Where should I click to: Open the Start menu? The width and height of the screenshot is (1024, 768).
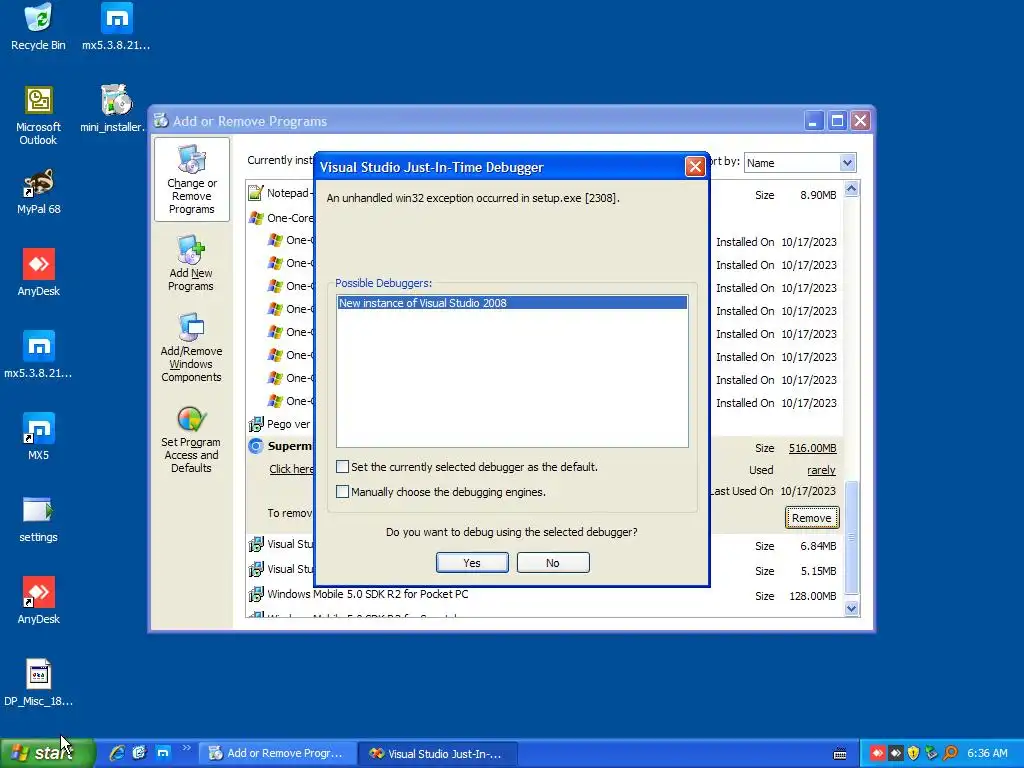(x=48, y=753)
